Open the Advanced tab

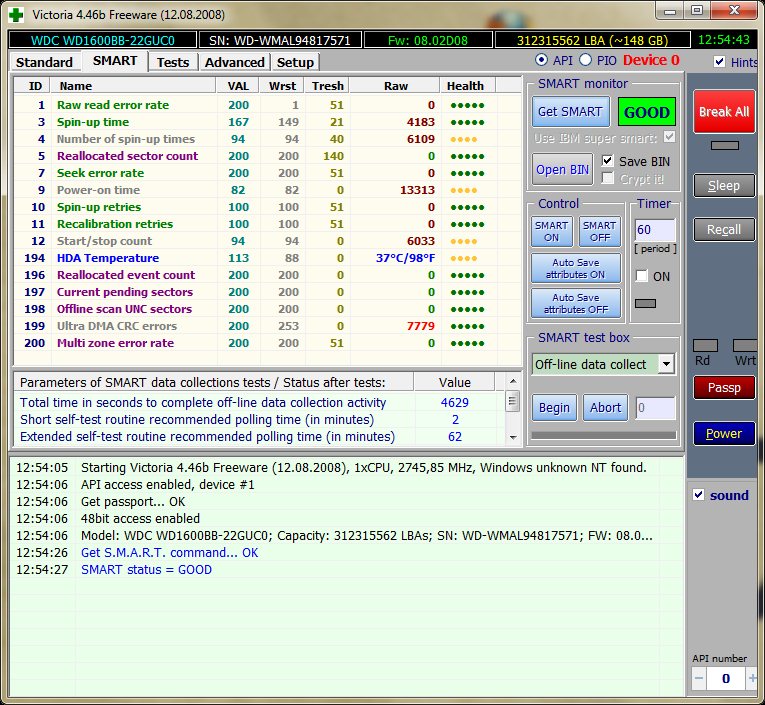tap(234, 62)
